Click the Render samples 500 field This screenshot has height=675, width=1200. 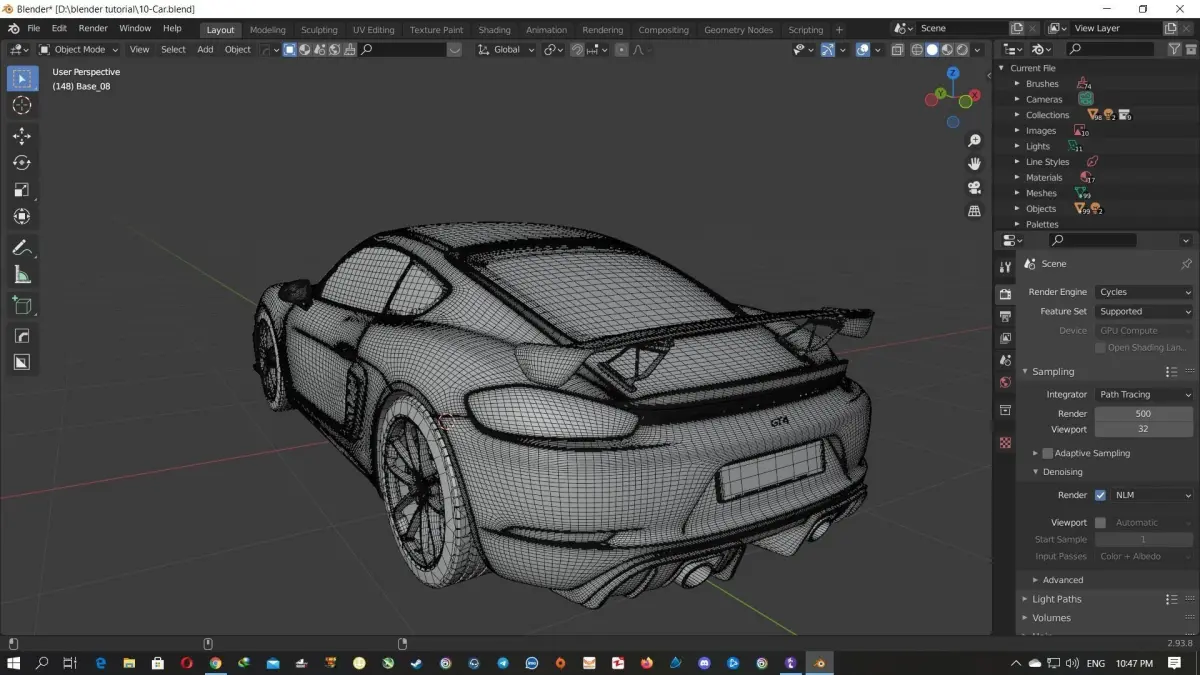pyautogui.click(x=1144, y=413)
